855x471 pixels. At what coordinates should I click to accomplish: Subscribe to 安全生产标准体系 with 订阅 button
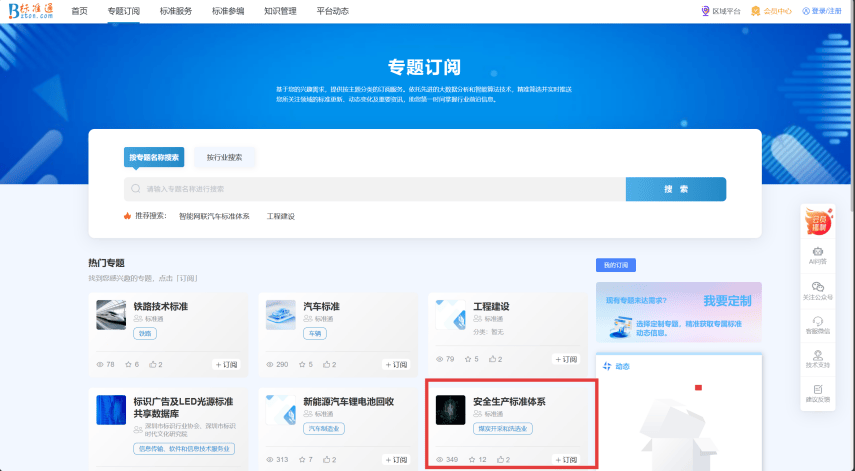coord(566,460)
